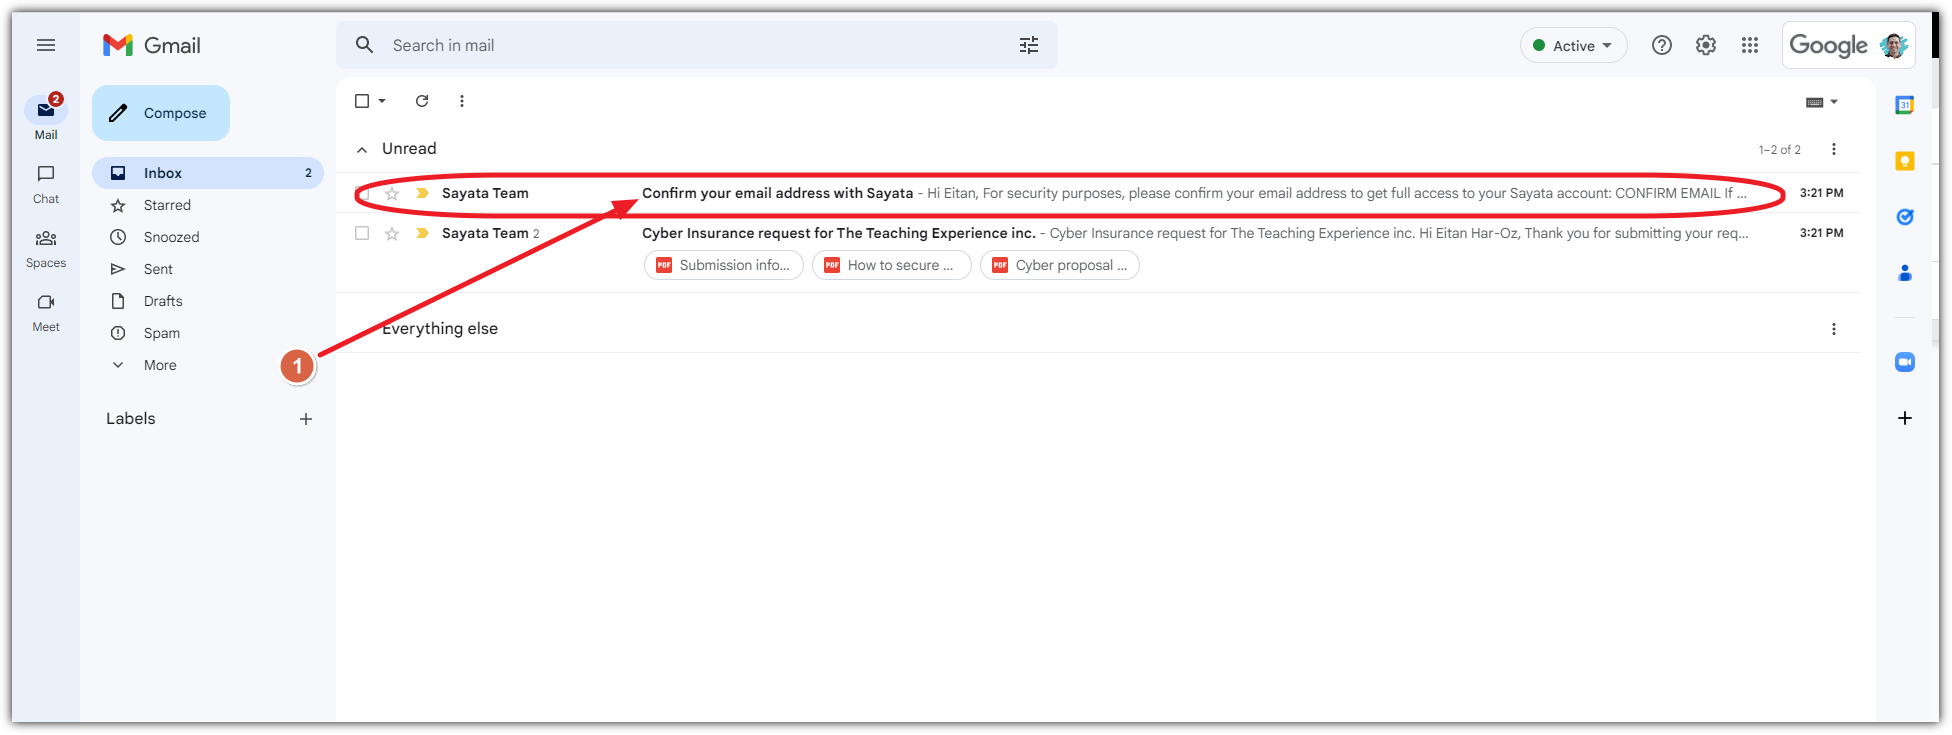Viewport: 1952px width, 735px height.
Task: Select the Cyber Insurance request message checkbox
Action: tap(362, 233)
